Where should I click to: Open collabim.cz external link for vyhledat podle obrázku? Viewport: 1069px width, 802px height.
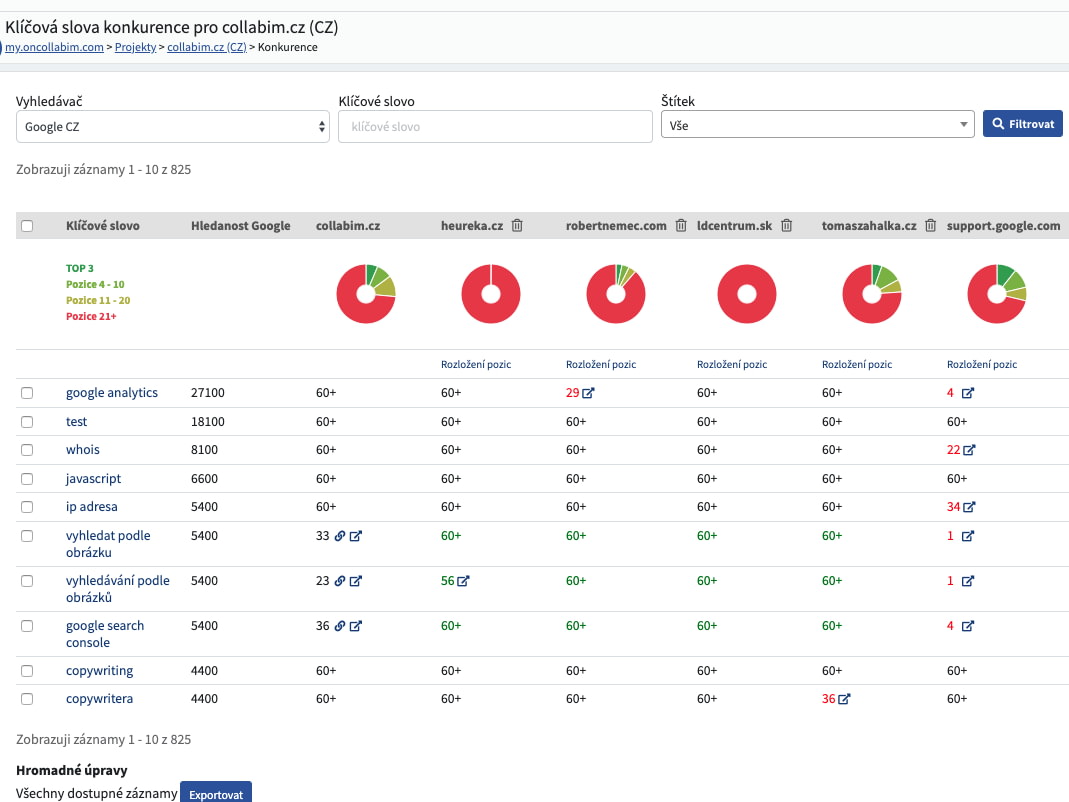point(356,536)
